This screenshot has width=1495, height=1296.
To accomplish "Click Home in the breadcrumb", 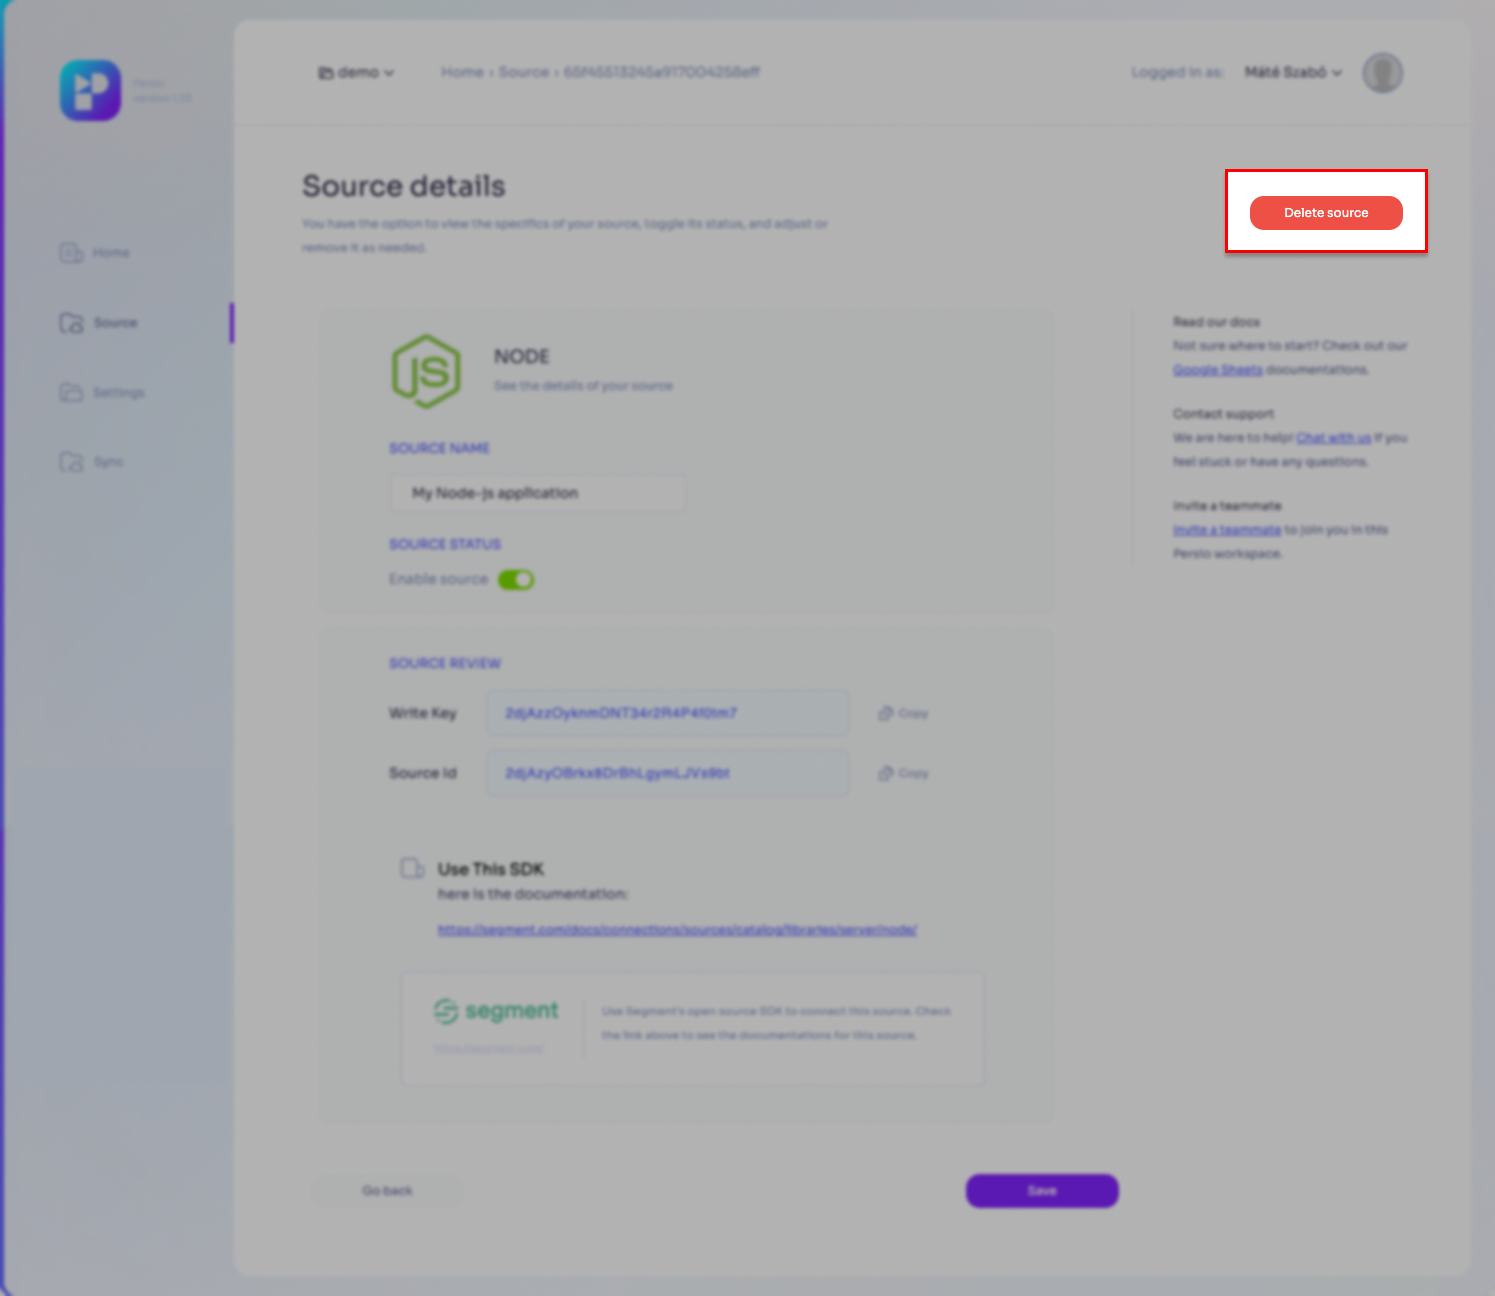I will tap(462, 73).
